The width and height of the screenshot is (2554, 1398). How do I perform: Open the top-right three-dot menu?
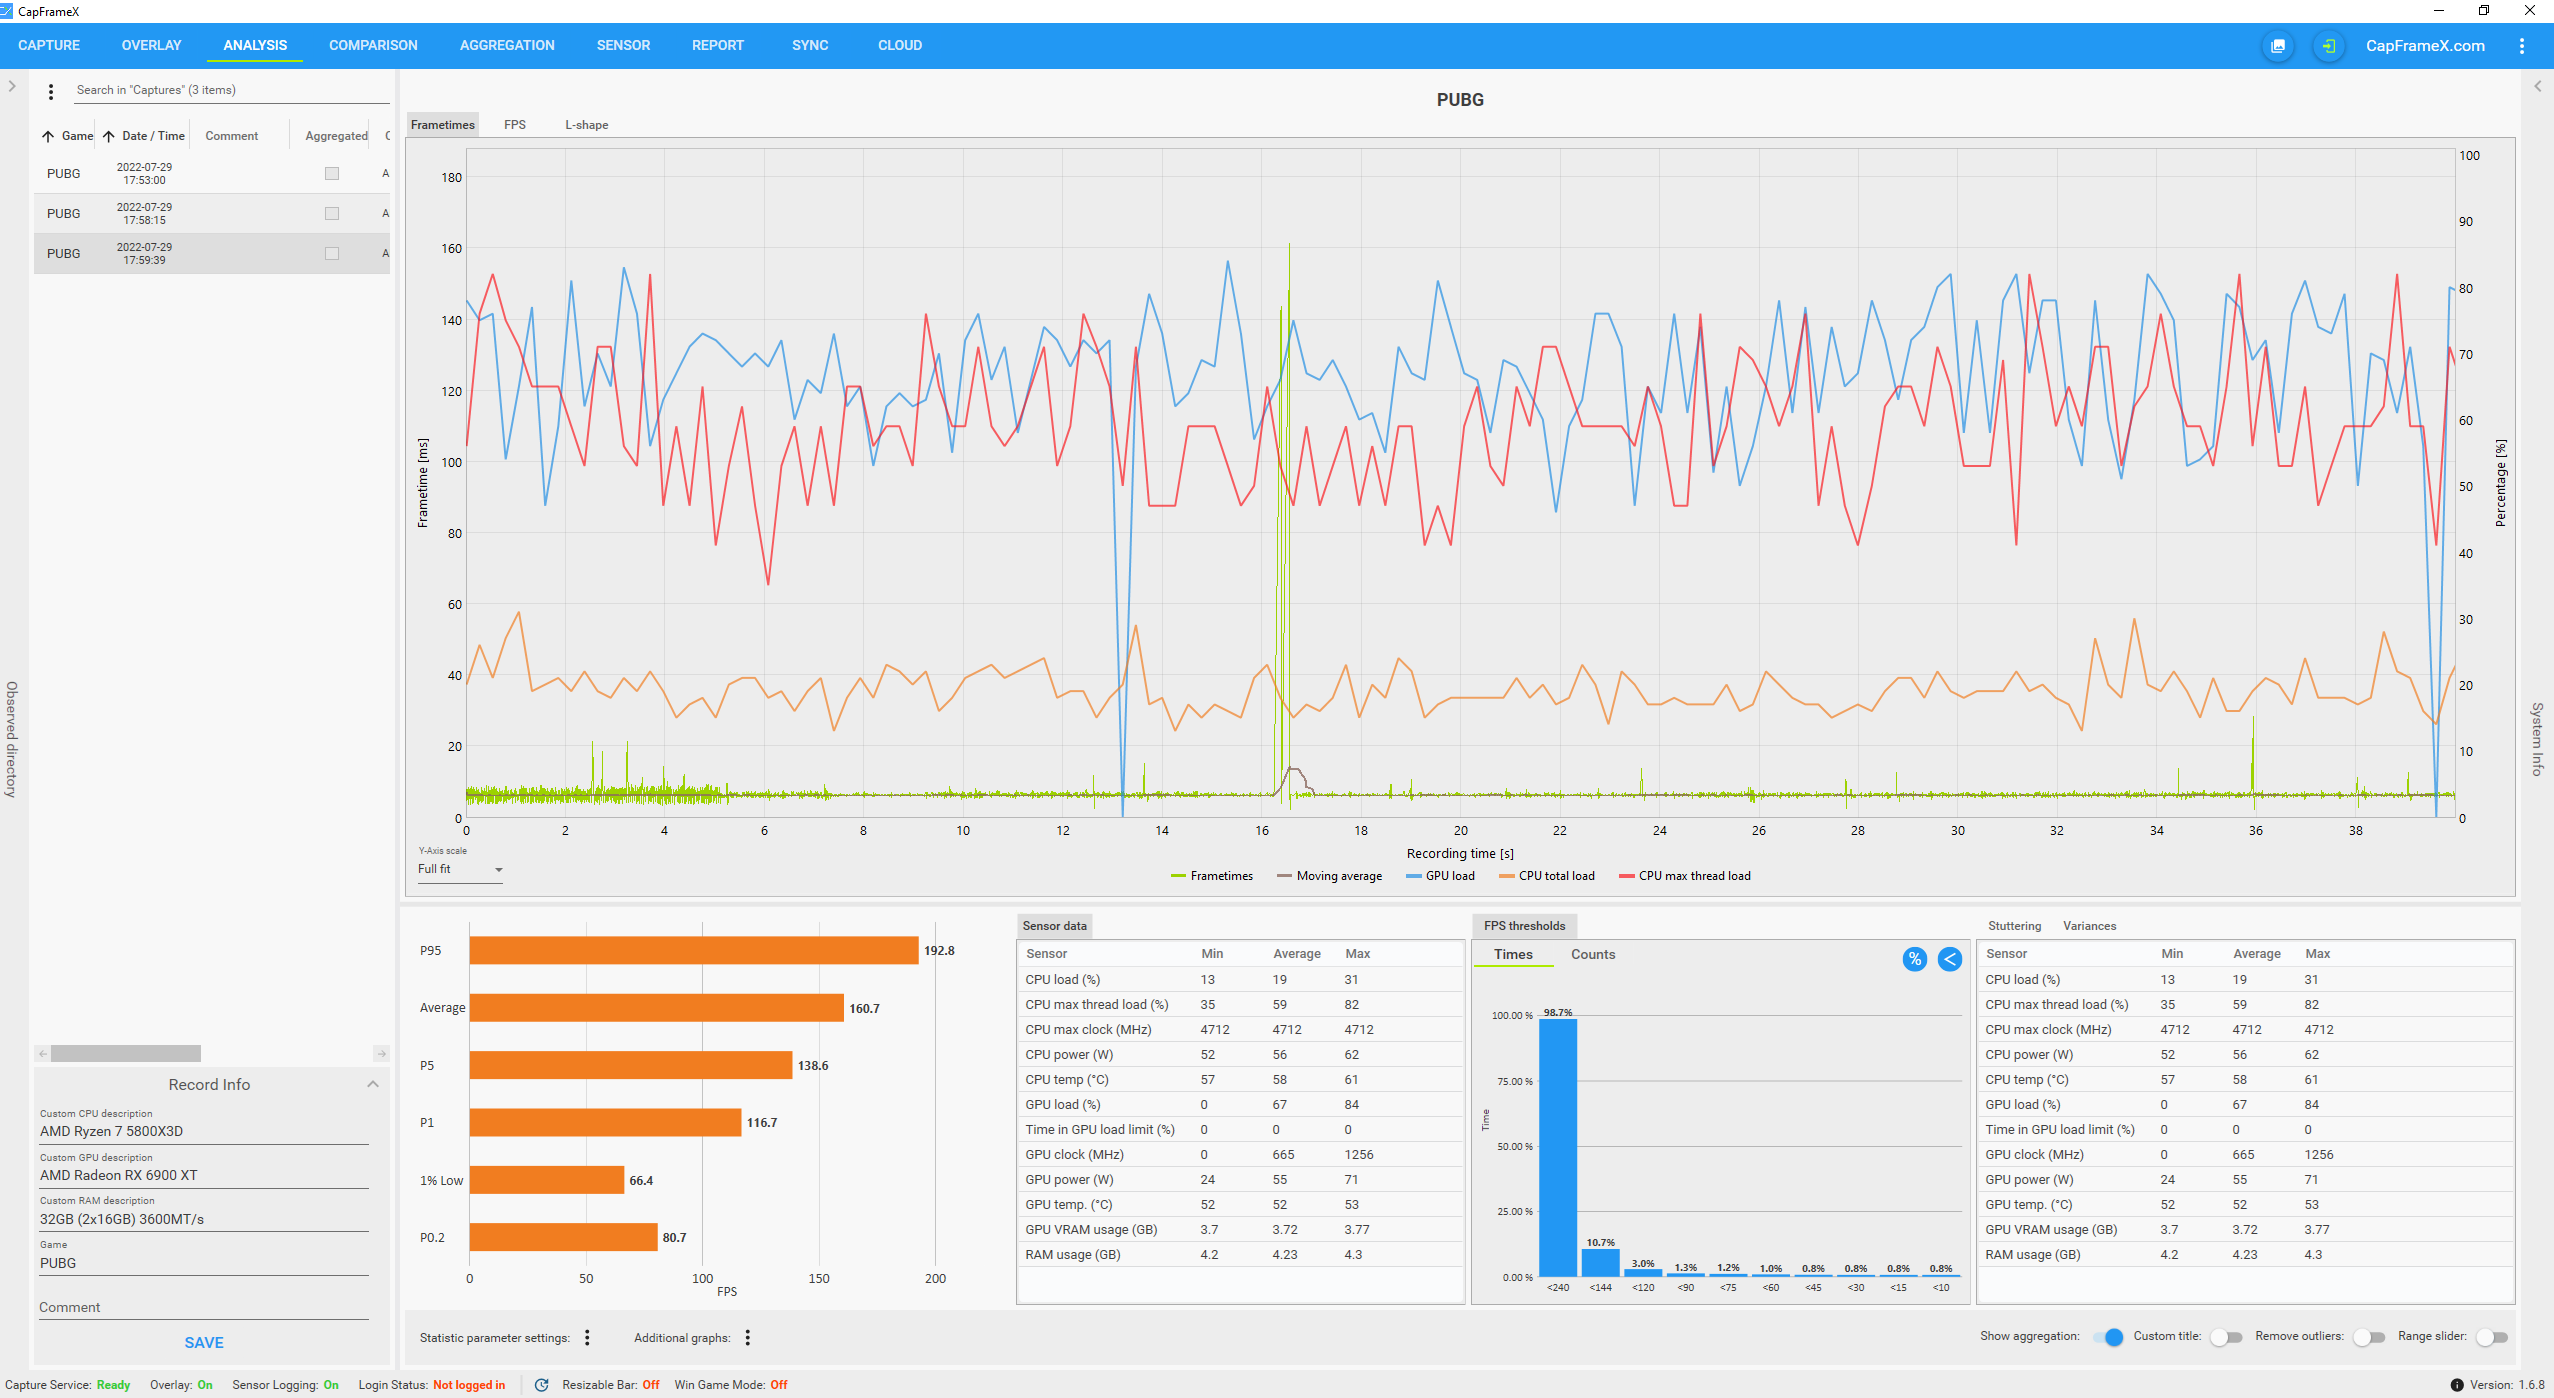pos(2521,46)
